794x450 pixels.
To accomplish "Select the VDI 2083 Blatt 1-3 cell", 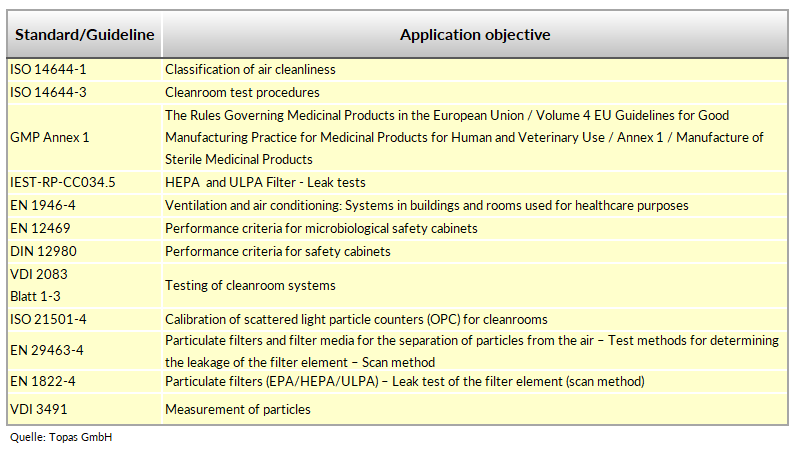I will click(x=85, y=285).
